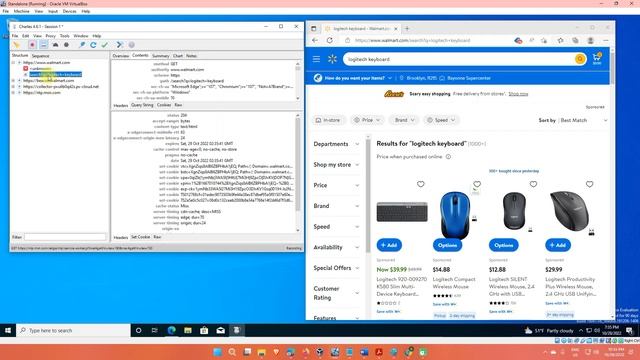Collapse the https://www.walmart.com tree node
This screenshot has height=360, width=640.
click(x=13, y=63)
